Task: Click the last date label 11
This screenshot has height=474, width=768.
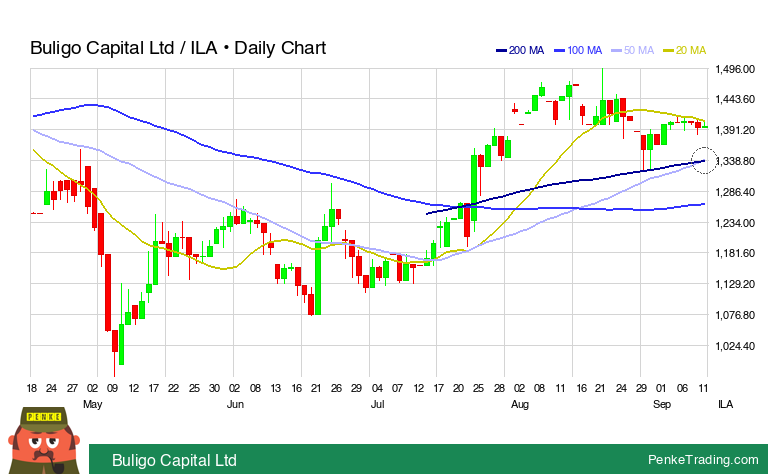Action: click(703, 388)
